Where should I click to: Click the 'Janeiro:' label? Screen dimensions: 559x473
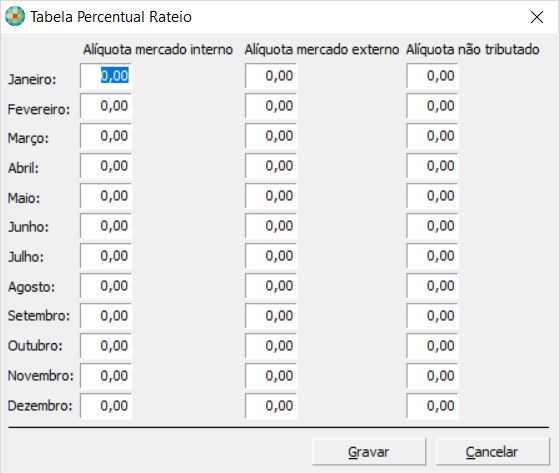pyautogui.click(x=32, y=79)
